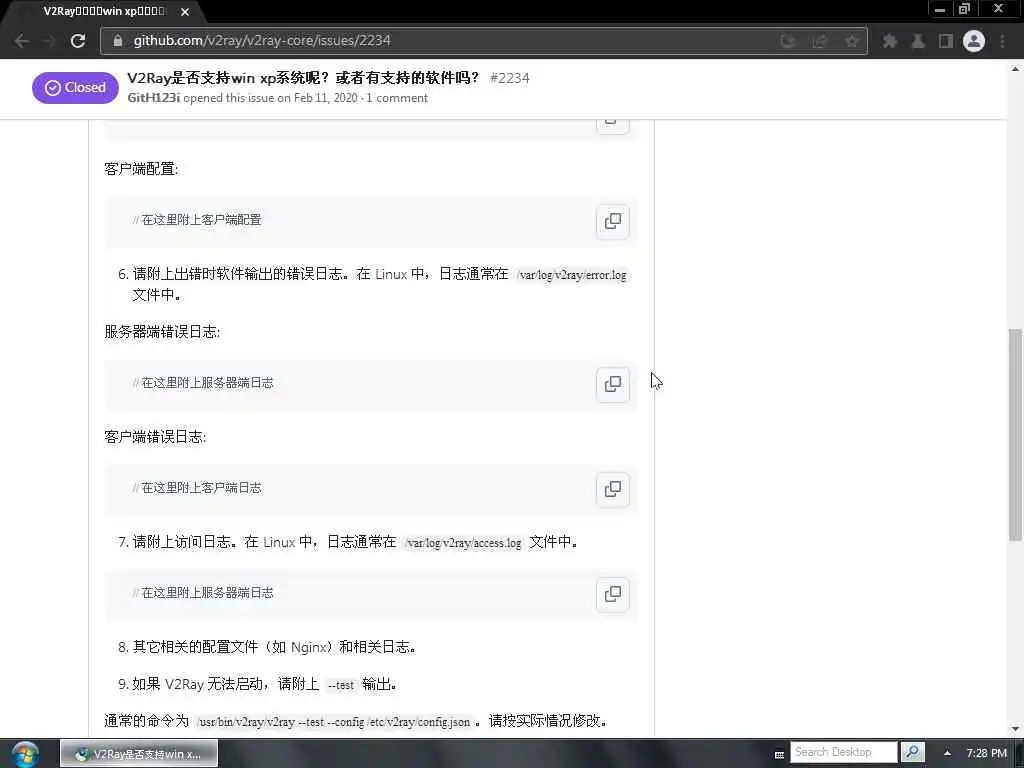Click the browser back arrow
This screenshot has width=1024, height=768.
pos(22,40)
